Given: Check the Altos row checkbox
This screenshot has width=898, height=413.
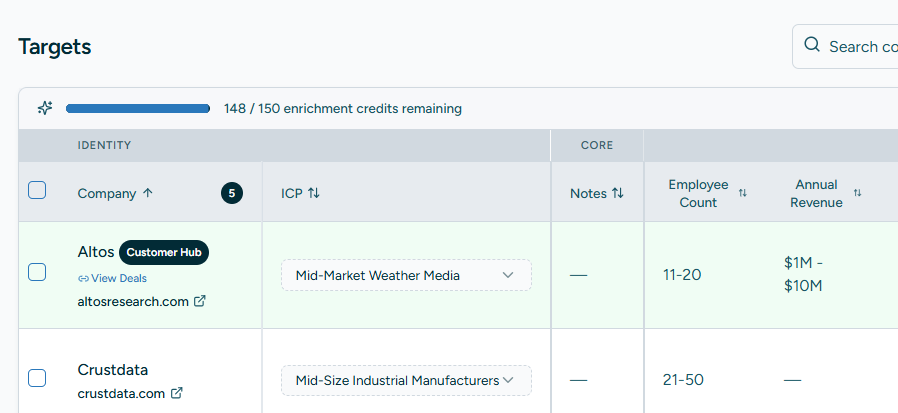Looking at the screenshot, I should pos(37,272).
